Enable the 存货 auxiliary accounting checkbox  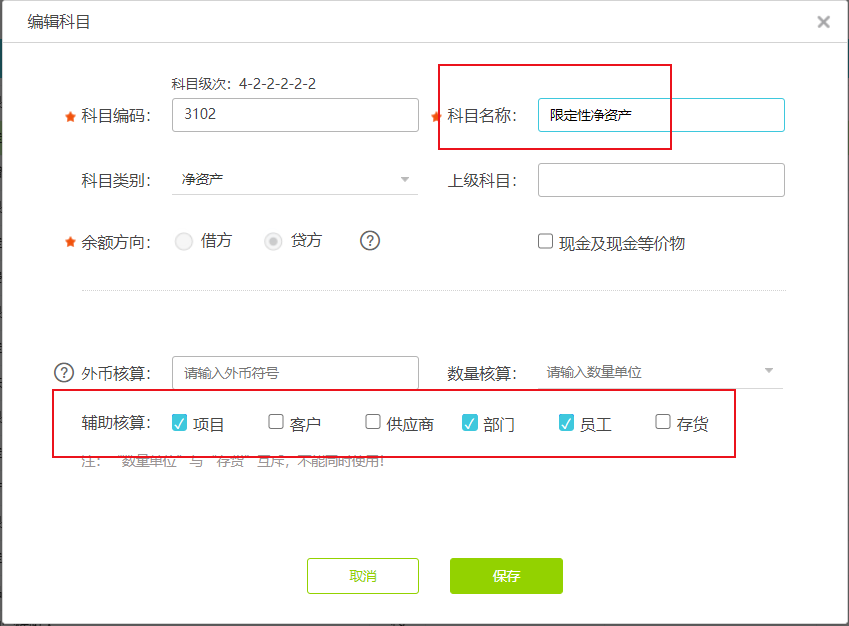(x=661, y=423)
